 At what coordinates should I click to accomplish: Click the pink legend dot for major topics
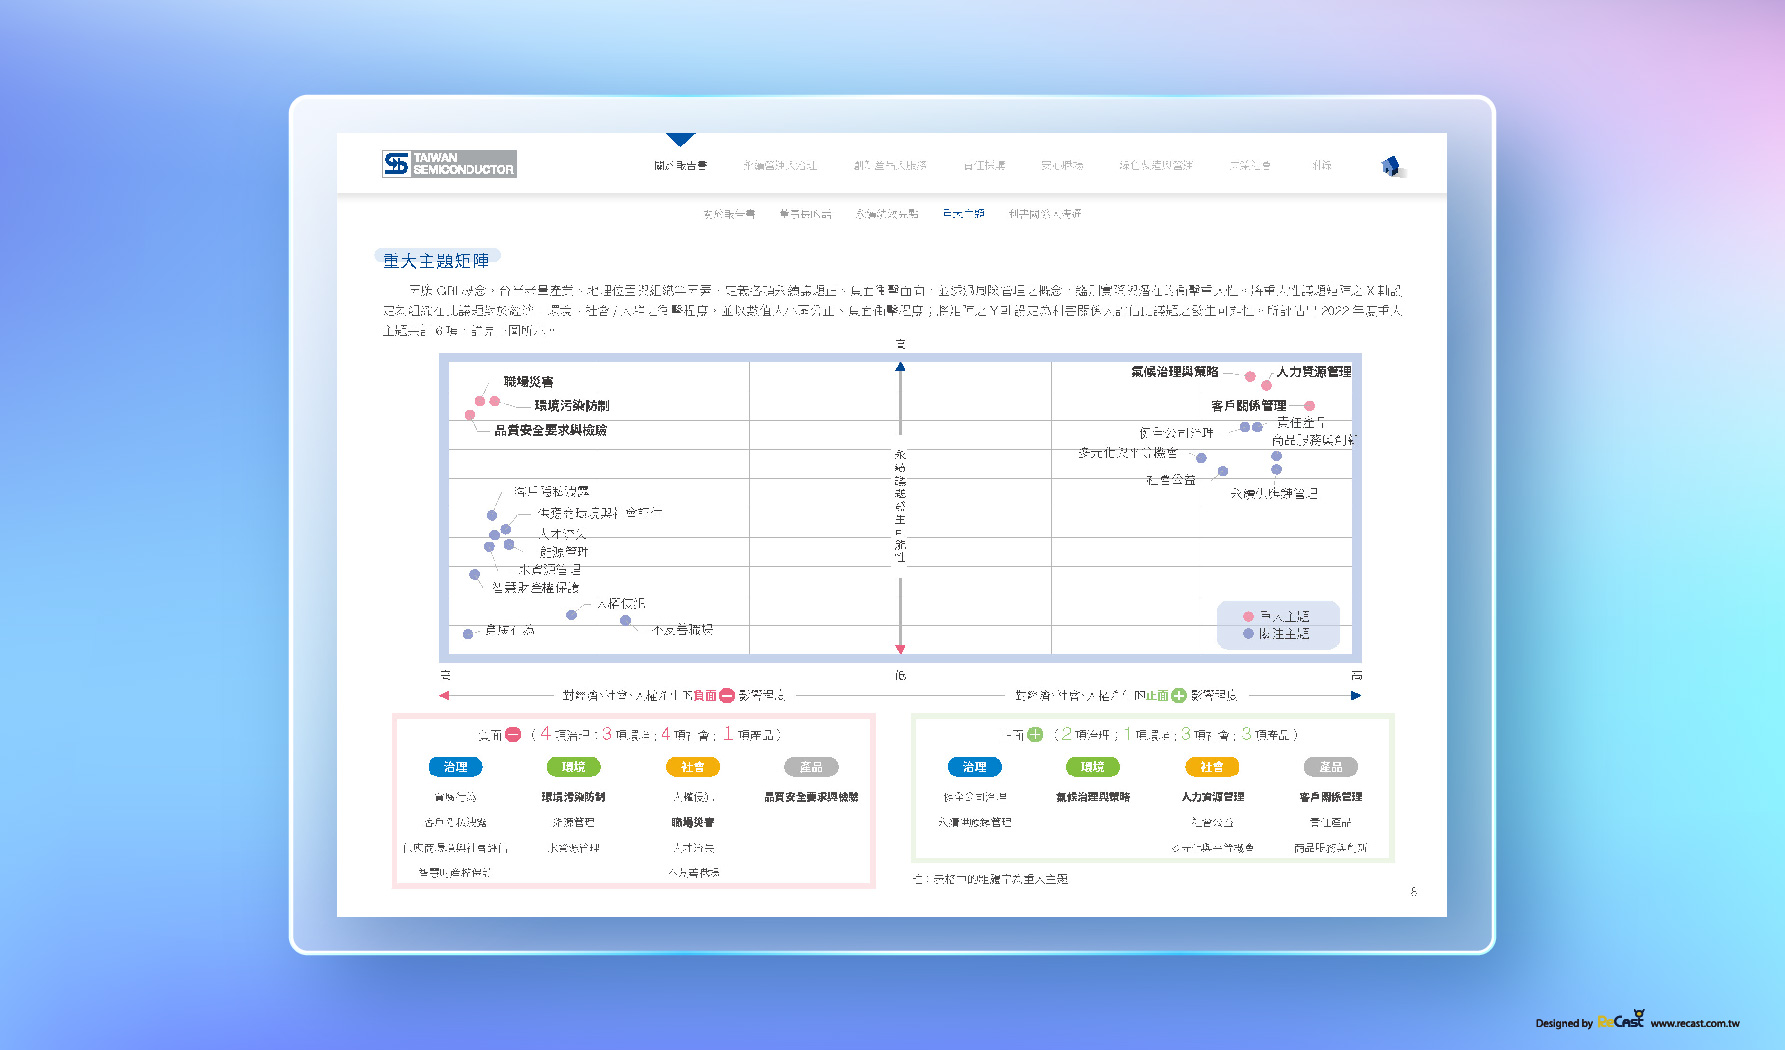(1248, 617)
